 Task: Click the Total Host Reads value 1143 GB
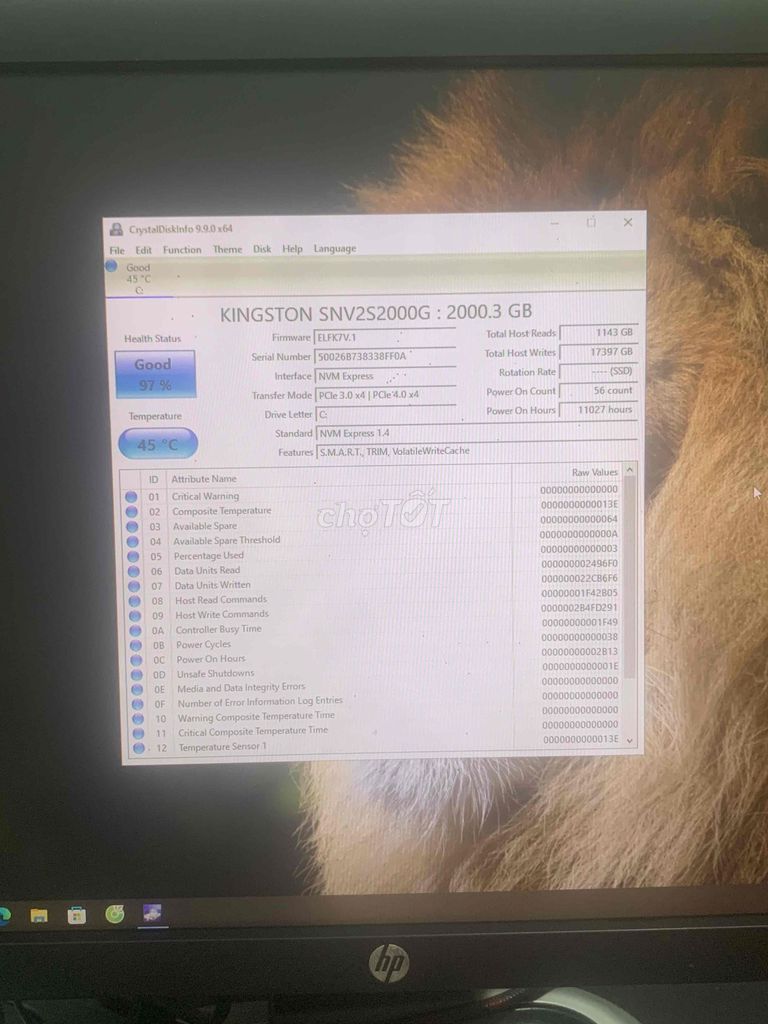598,332
